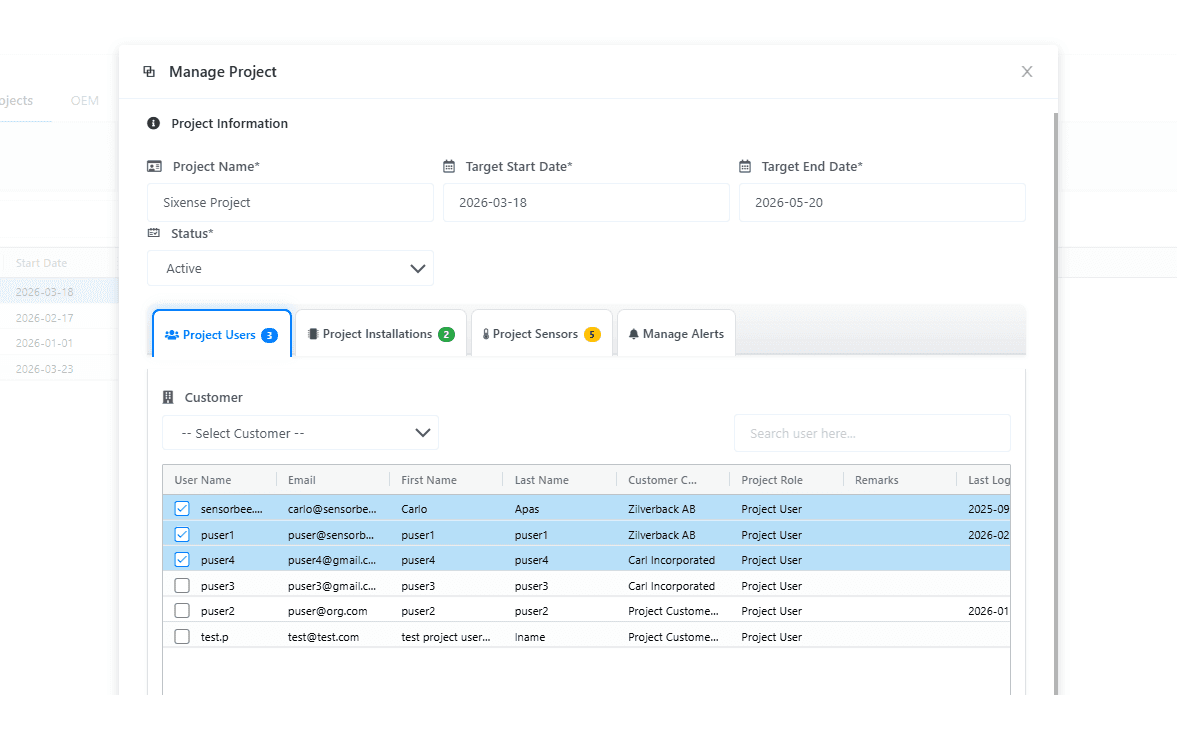Click the Project Name card icon
Screen dimensions: 1177x730
pos(155,167)
